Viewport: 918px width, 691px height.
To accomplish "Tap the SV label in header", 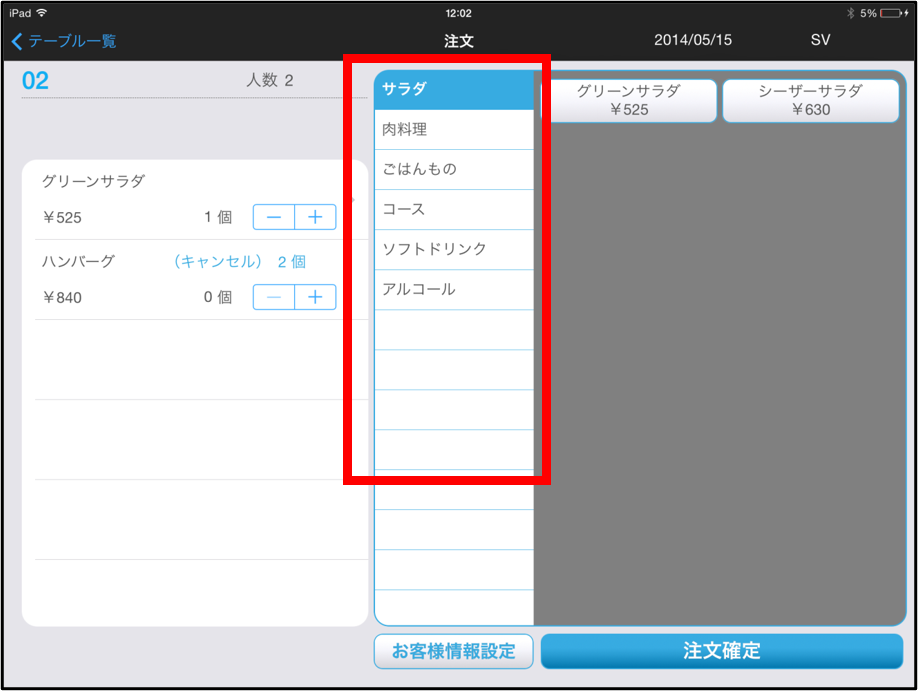I will 820,40.
